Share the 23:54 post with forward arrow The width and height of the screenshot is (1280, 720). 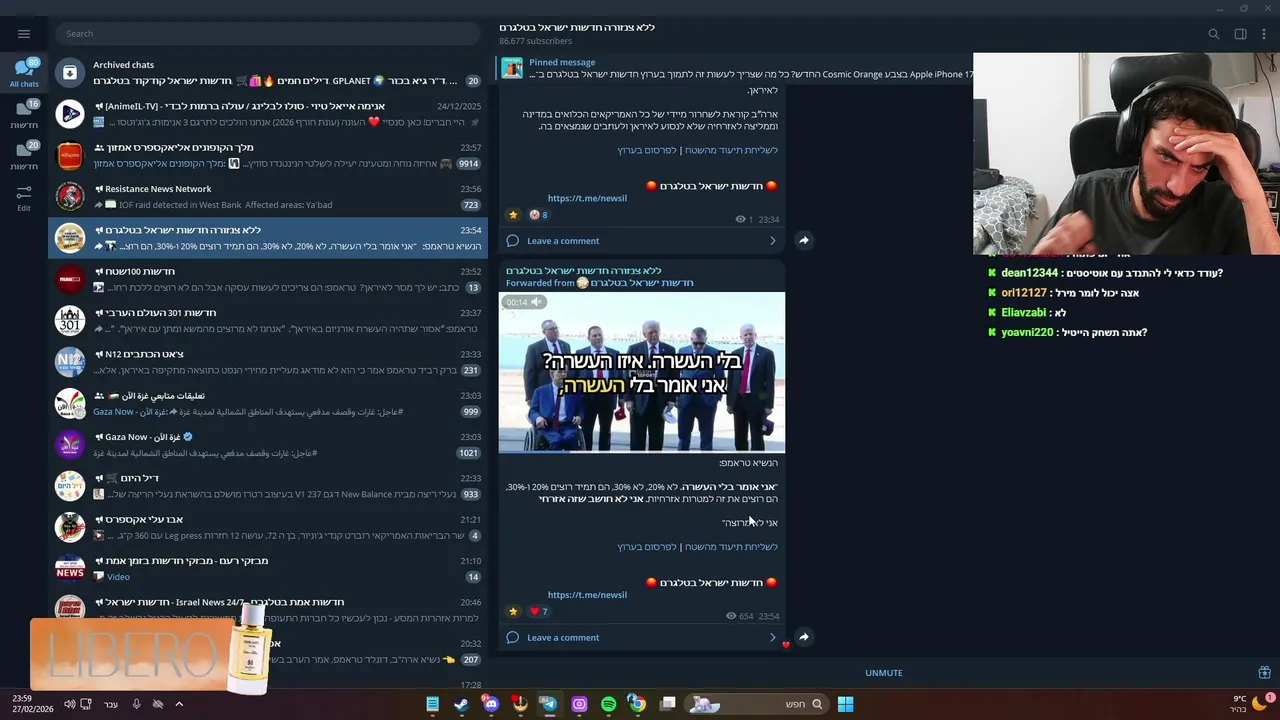[804, 637]
